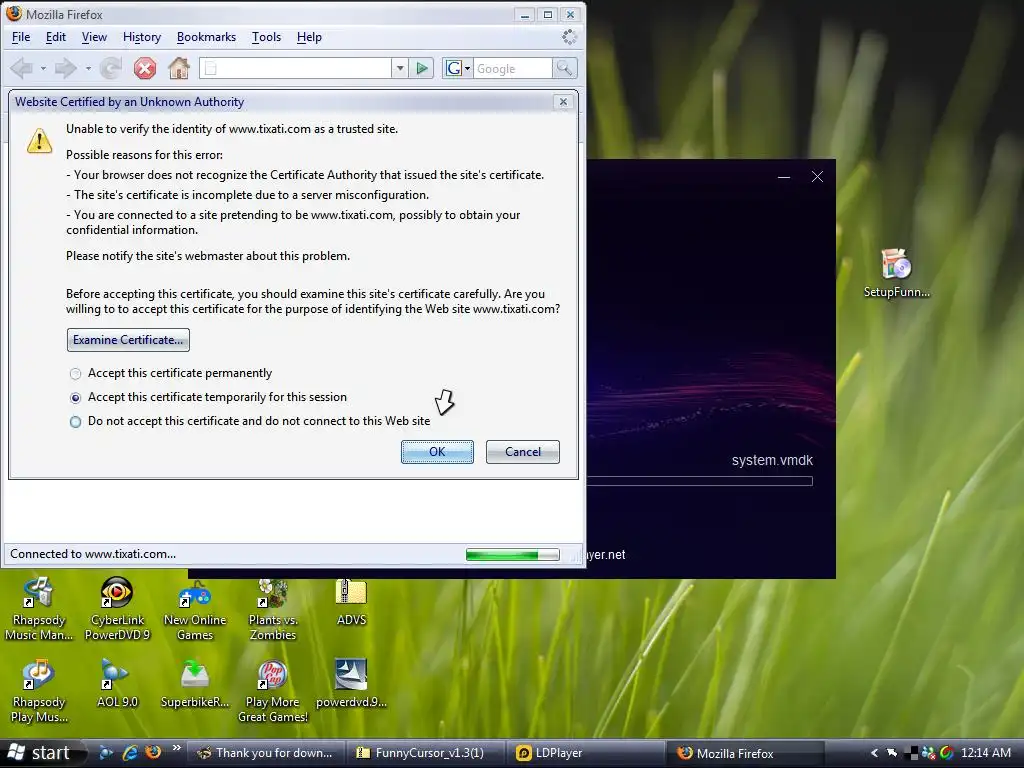The width and height of the screenshot is (1024, 768).
Task: Select the Play More Great Games desktop icon
Action: pyautogui.click(x=273, y=690)
